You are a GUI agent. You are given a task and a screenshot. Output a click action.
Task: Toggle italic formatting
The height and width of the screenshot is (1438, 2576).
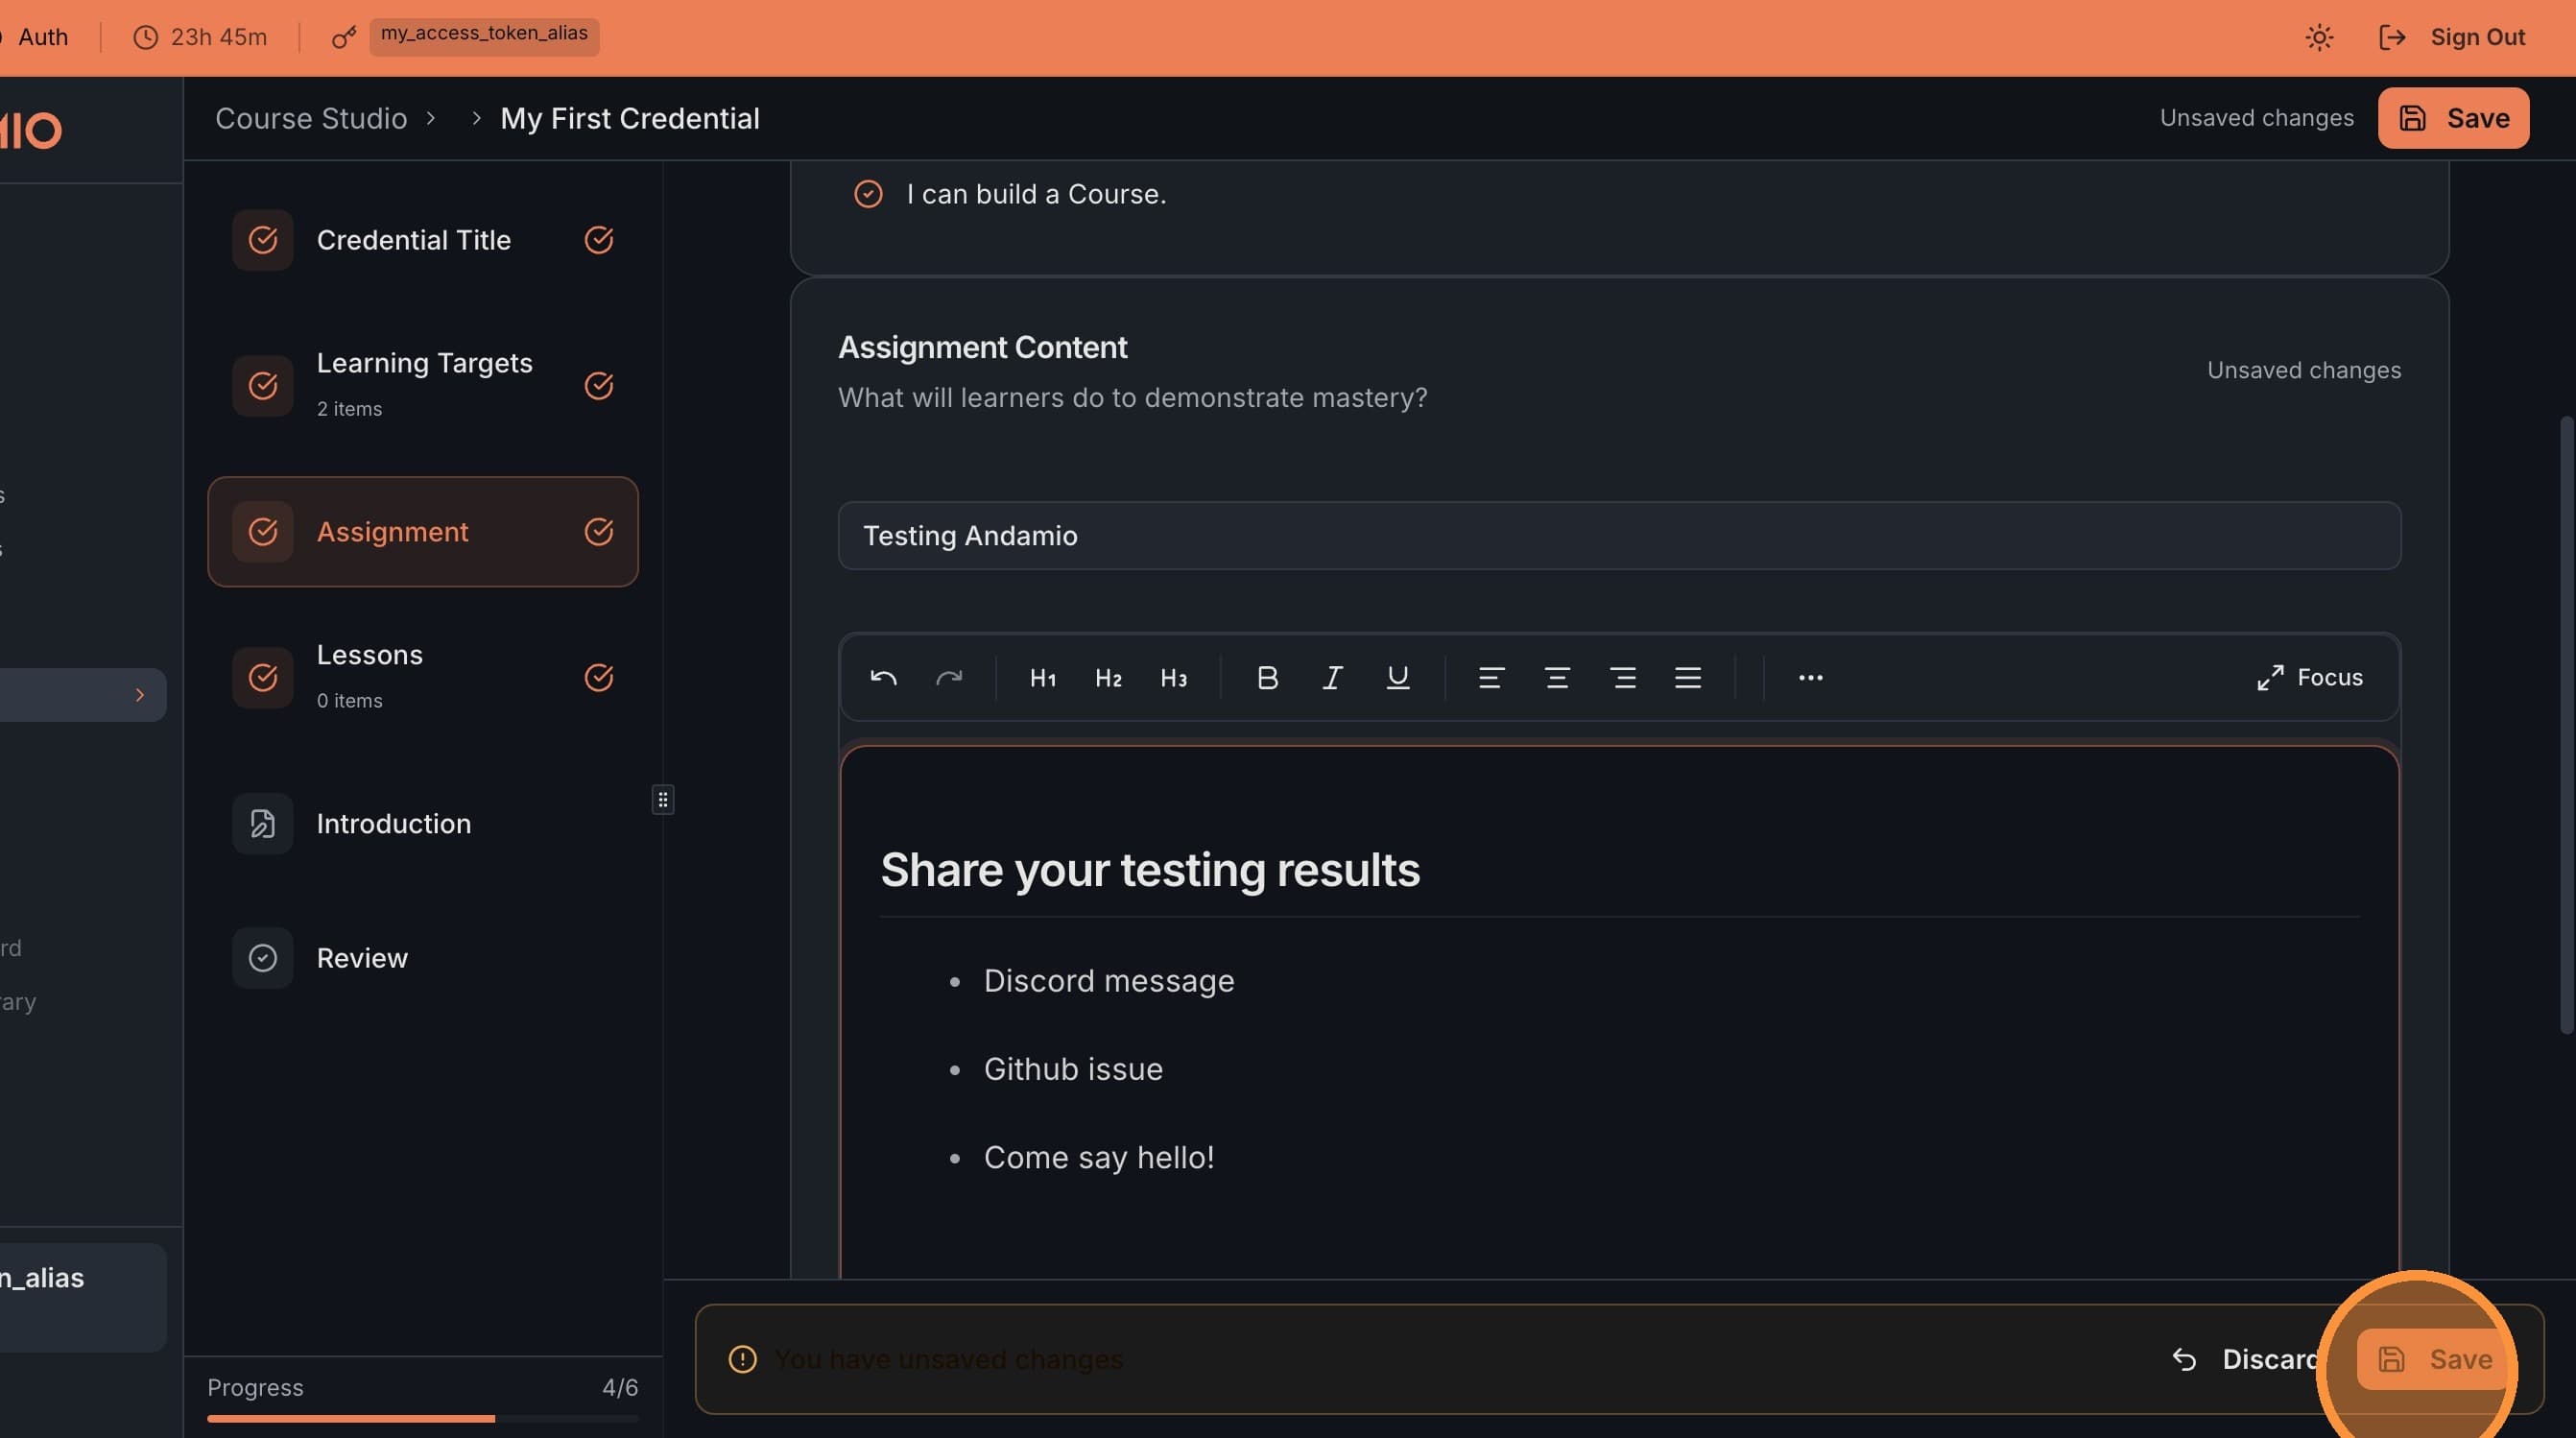(x=1332, y=678)
